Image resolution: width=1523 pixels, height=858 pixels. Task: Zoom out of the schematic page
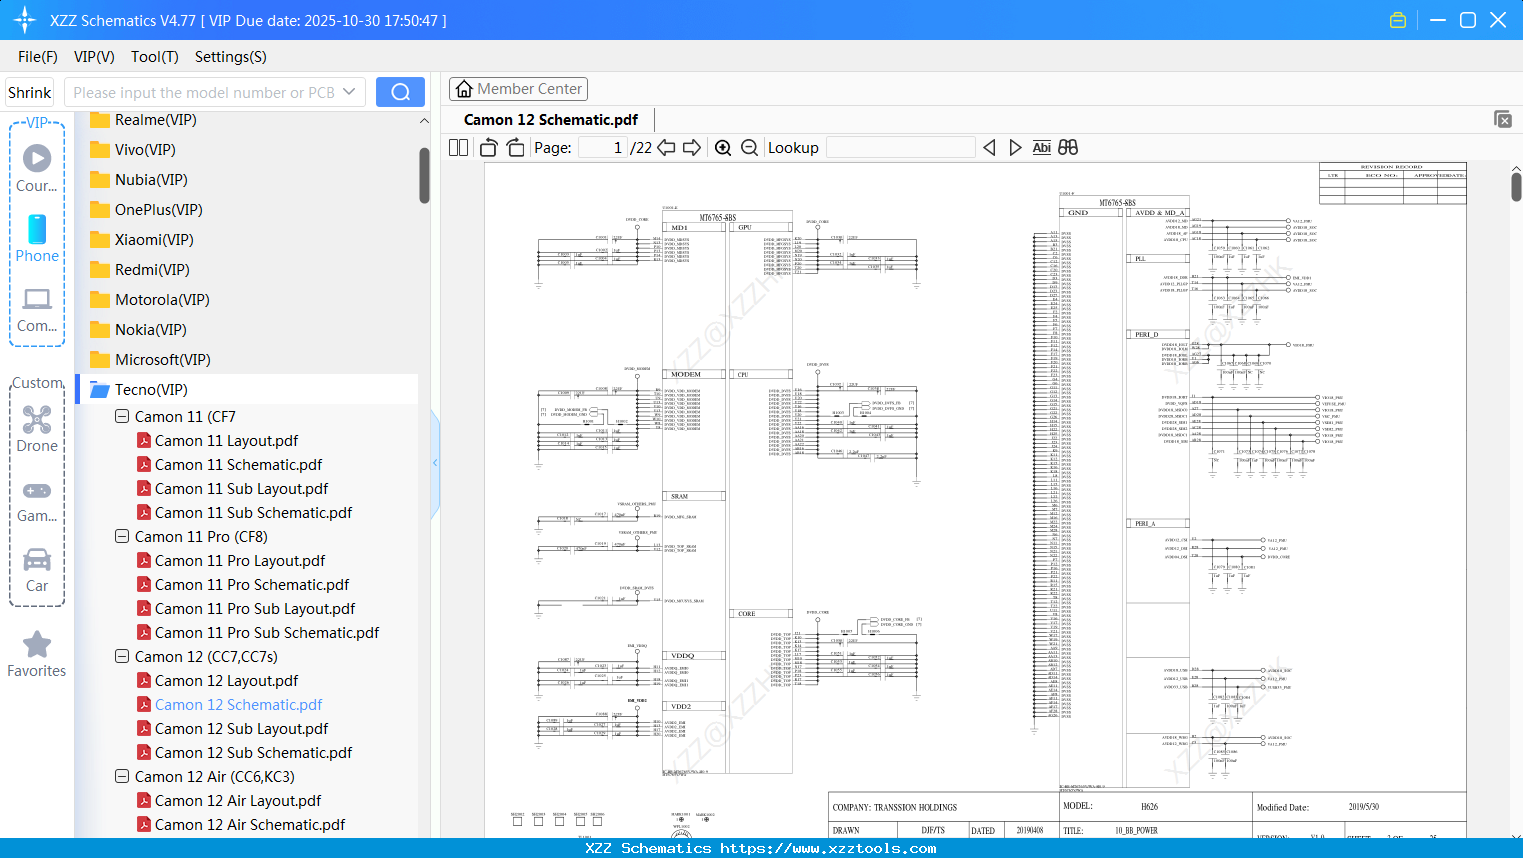(749, 147)
